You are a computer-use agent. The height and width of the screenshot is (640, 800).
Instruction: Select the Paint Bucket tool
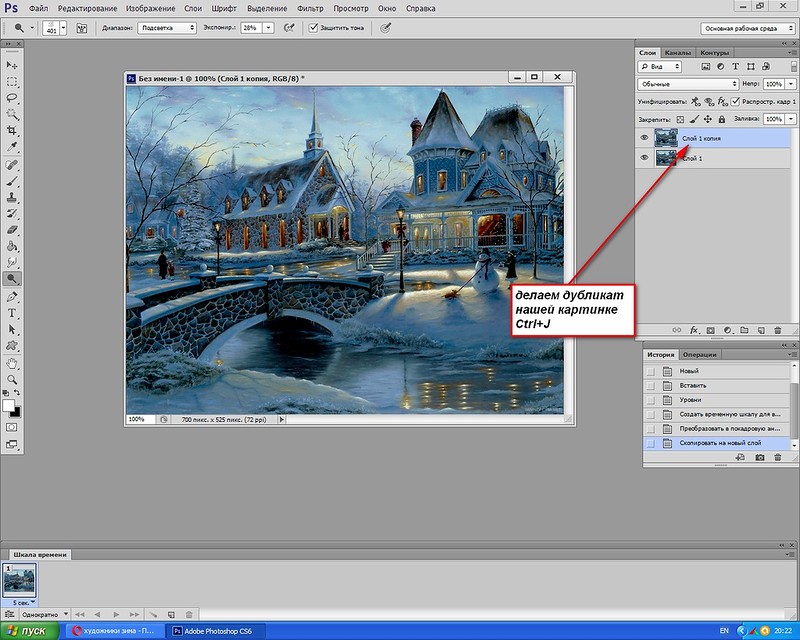point(11,247)
